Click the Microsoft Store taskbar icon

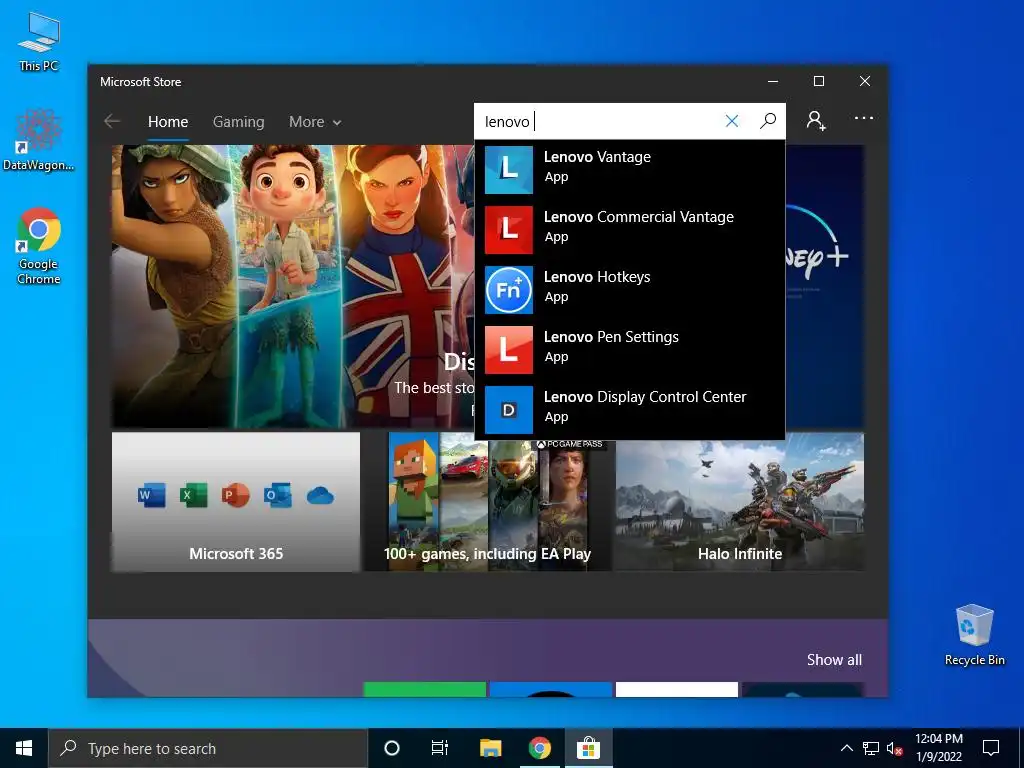point(588,748)
